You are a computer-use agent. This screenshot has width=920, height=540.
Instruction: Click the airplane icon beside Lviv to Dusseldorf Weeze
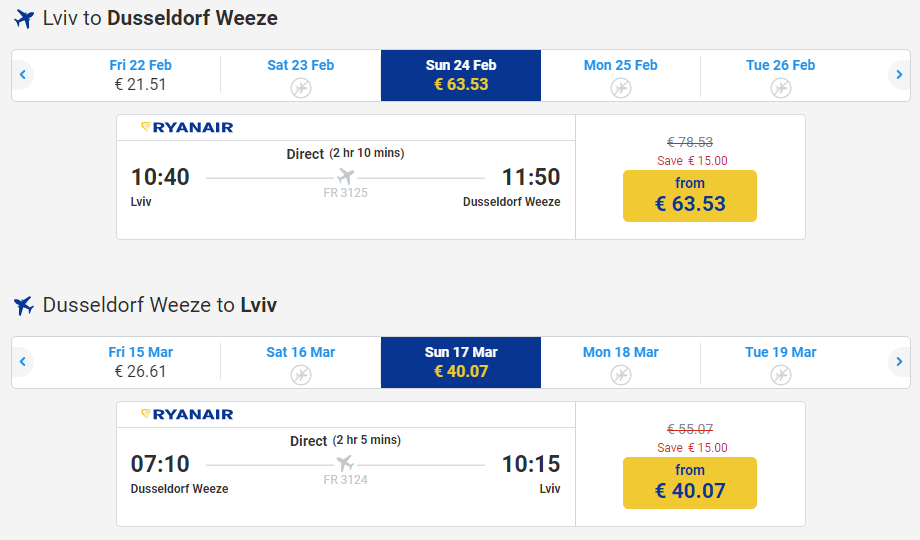[x=24, y=19]
